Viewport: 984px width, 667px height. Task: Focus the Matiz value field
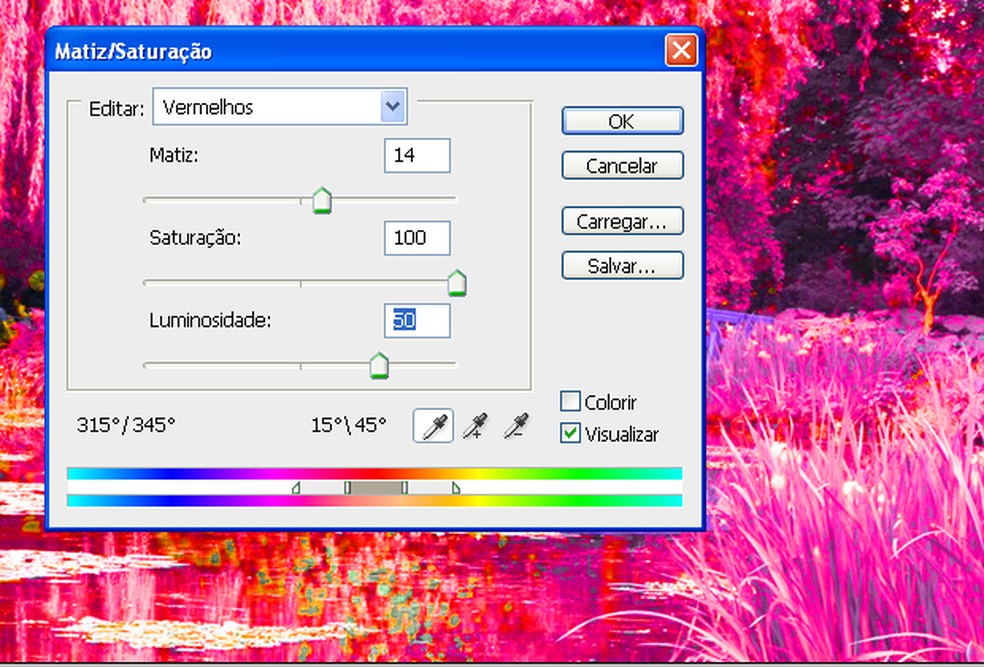point(417,156)
